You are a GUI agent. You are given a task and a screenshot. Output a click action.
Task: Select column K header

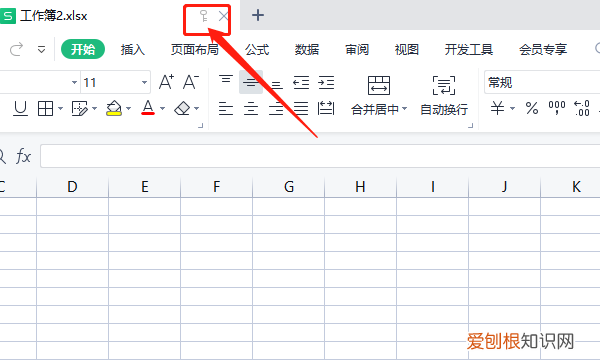(571, 187)
